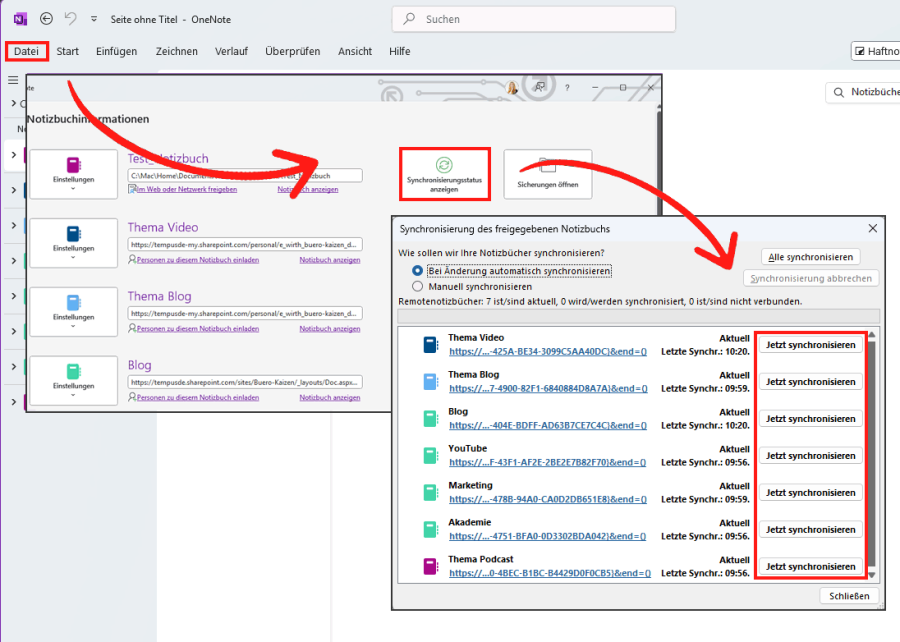
Task: Click the feedback person icon
Action: (x=540, y=87)
